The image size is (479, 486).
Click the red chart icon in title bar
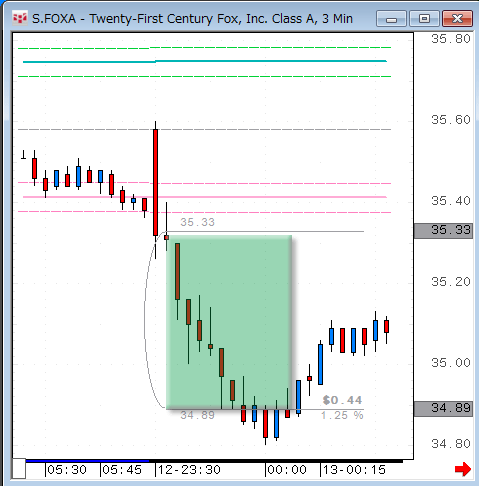pos(19,18)
